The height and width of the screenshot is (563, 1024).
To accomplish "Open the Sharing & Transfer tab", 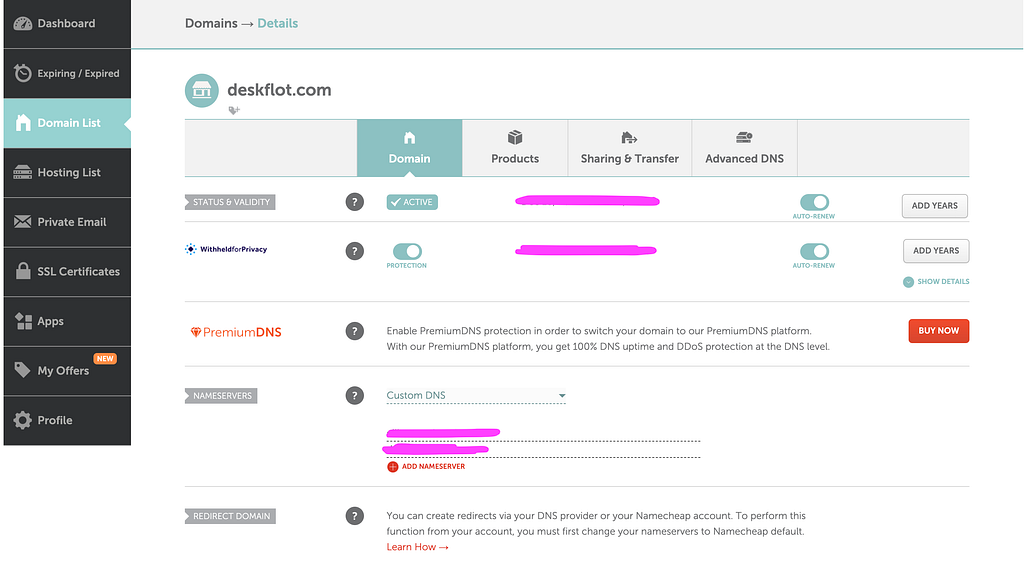I will (x=630, y=148).
